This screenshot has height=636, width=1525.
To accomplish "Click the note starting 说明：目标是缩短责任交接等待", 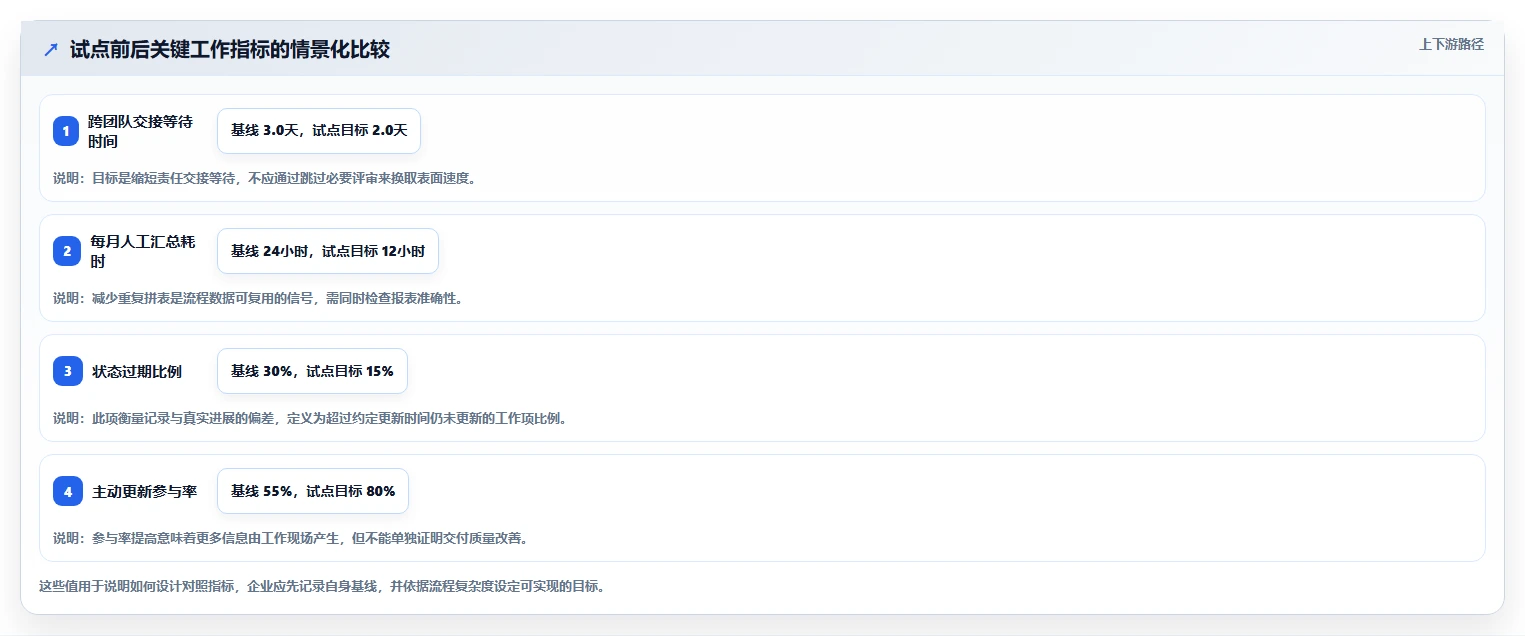I will click(265, 178).
